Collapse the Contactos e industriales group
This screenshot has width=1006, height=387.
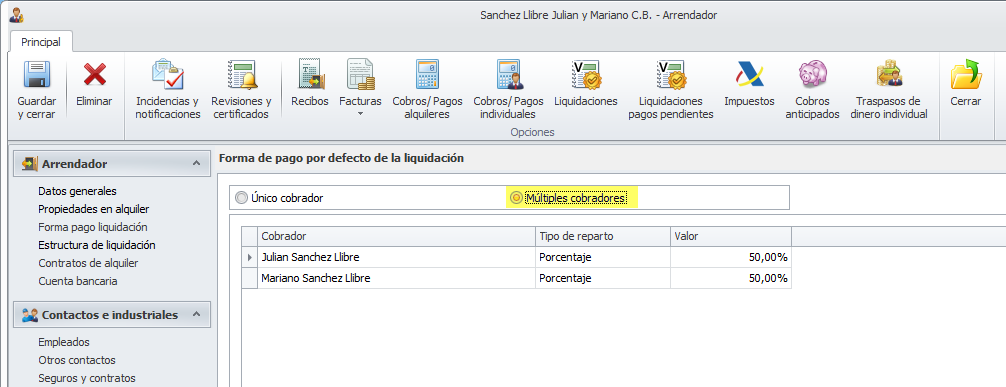click(x=196, y=315)
